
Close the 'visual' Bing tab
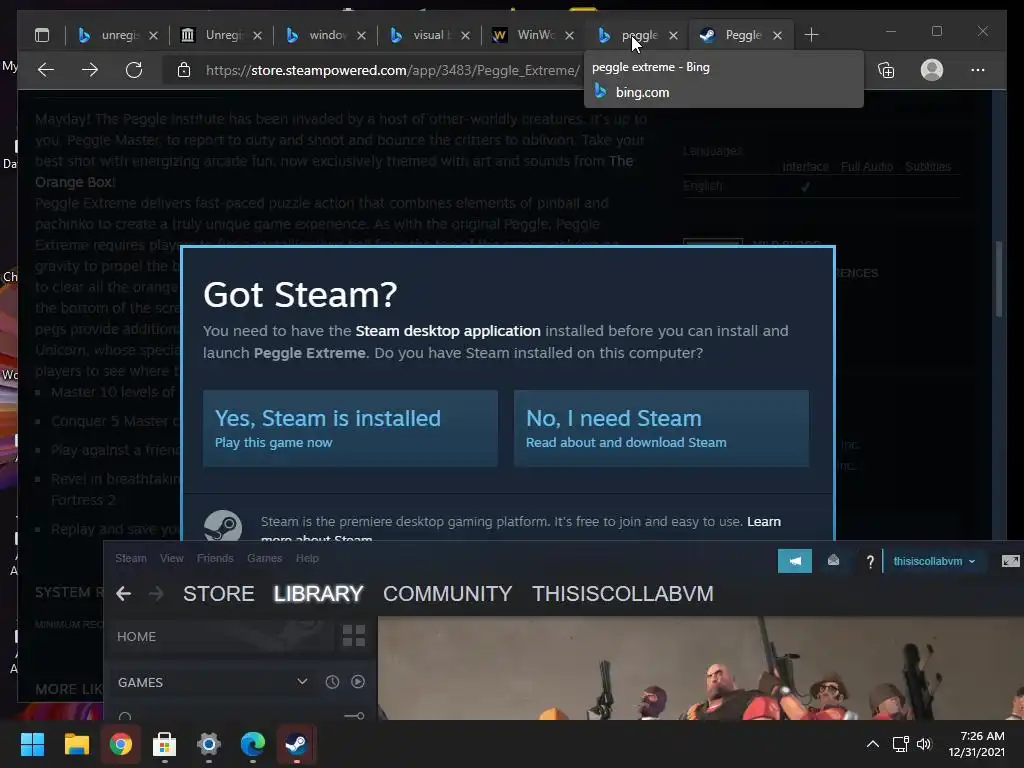[x=465, y=35]
